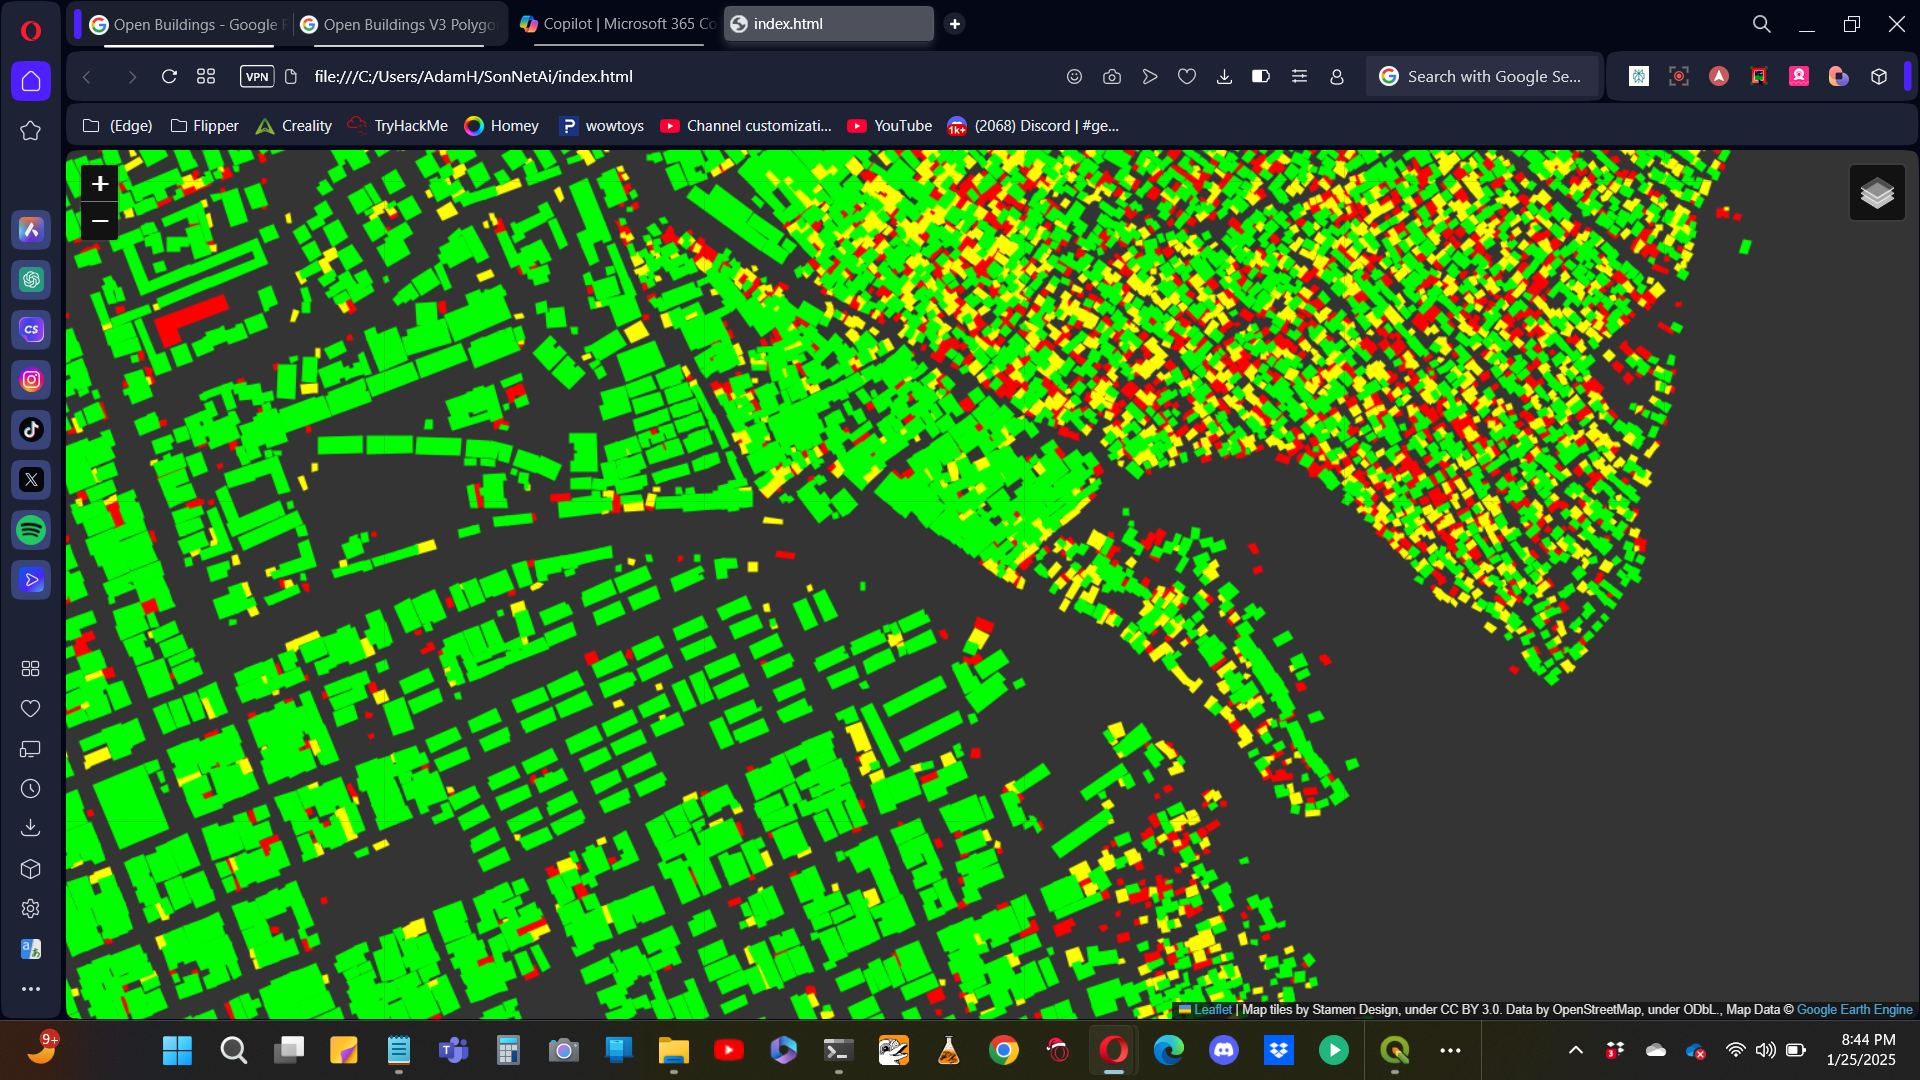Open Instagram sidebar panel
Image resolution: width=1920 pixels, height=1080 pixels.
point(31,380)
